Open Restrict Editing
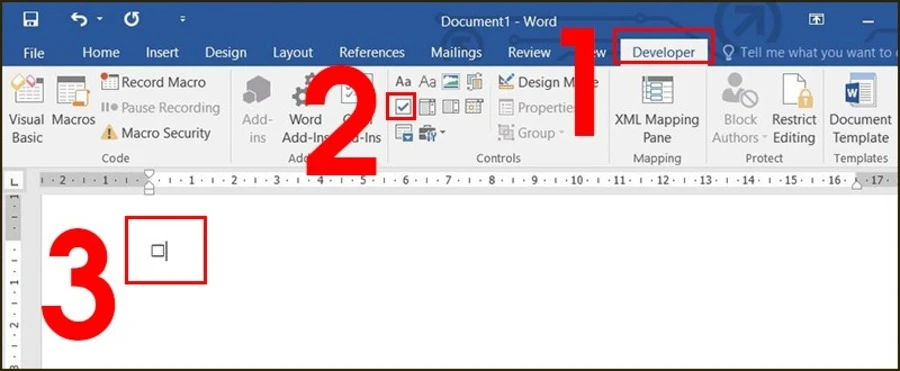Image resolution: width=900 pixels, height=371 pixels. click(794, 109)
